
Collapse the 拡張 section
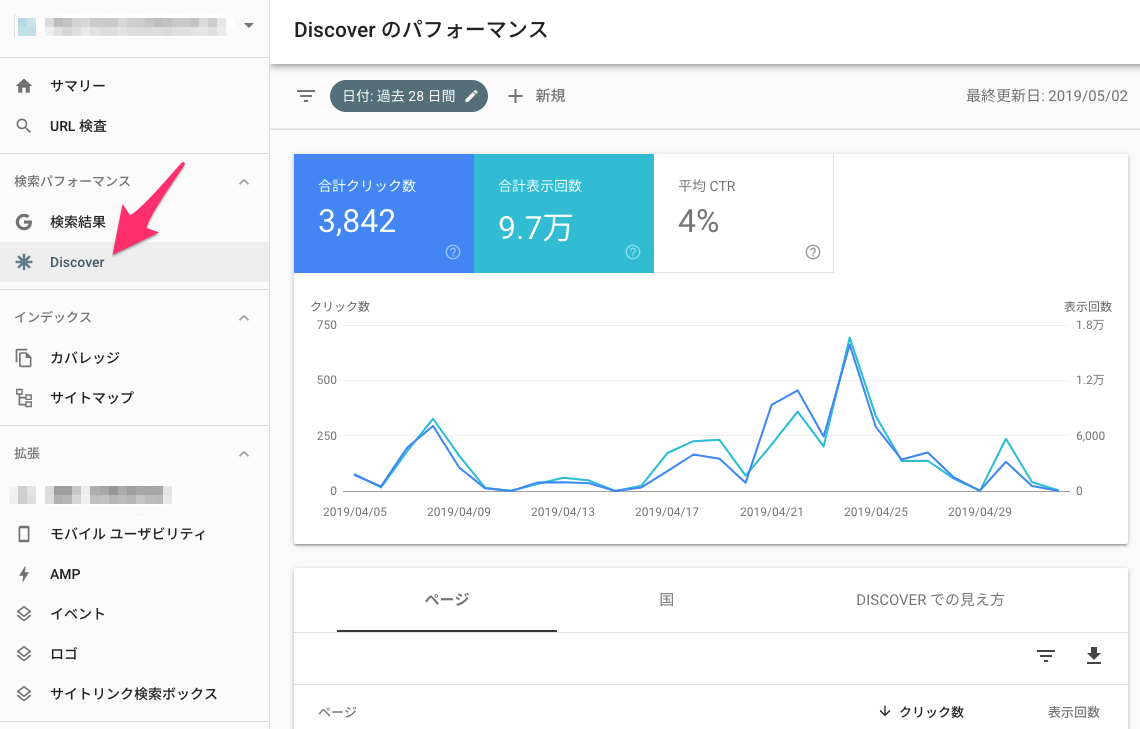(x=244, y=453)
